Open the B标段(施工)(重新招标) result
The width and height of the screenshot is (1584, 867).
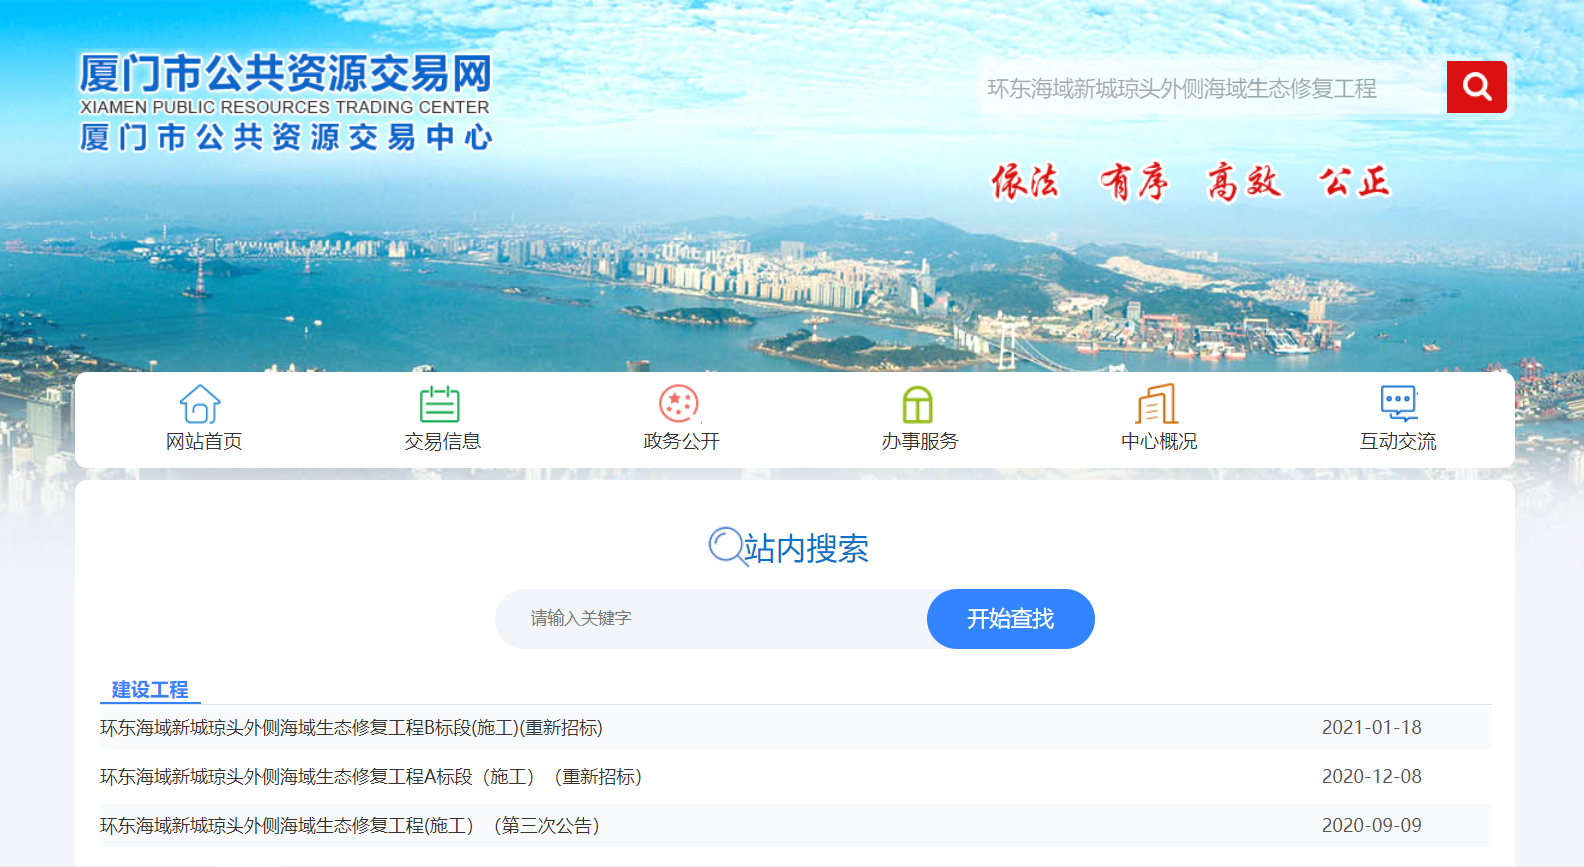point(351,728)
